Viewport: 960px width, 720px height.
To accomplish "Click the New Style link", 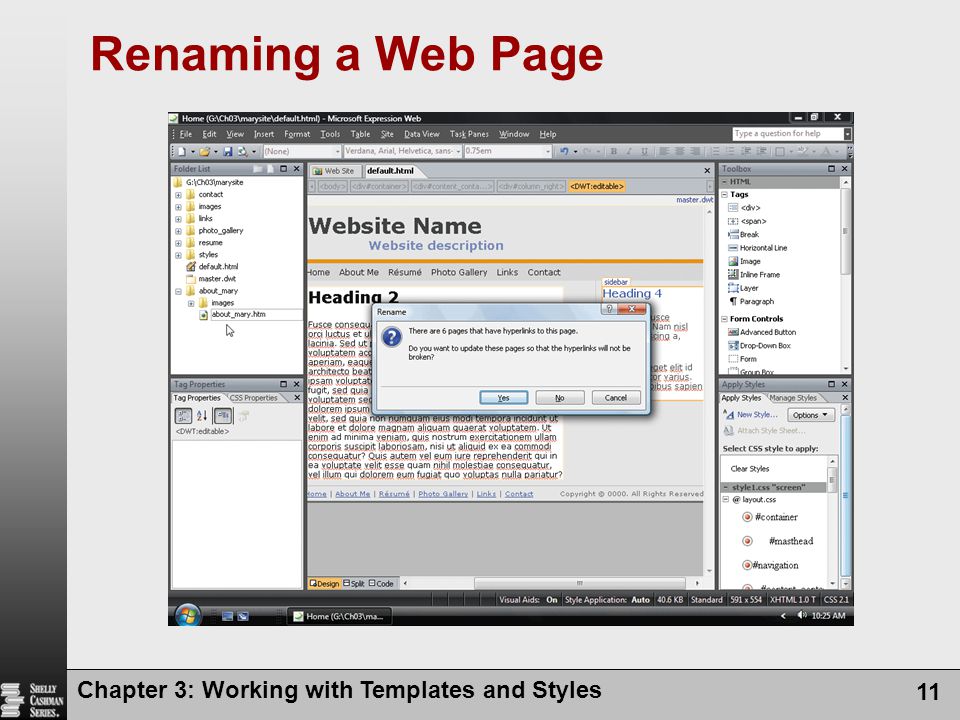I will pos(757,414).
